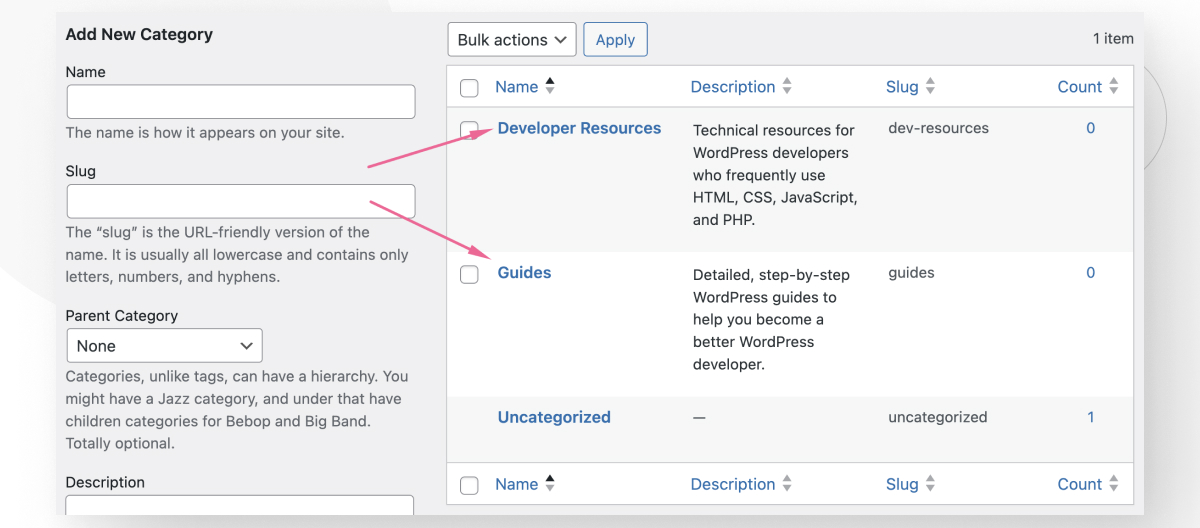This screenshot has width=1200, height=528.
Task: Click the Parent Category label
Action: point(121,316)
